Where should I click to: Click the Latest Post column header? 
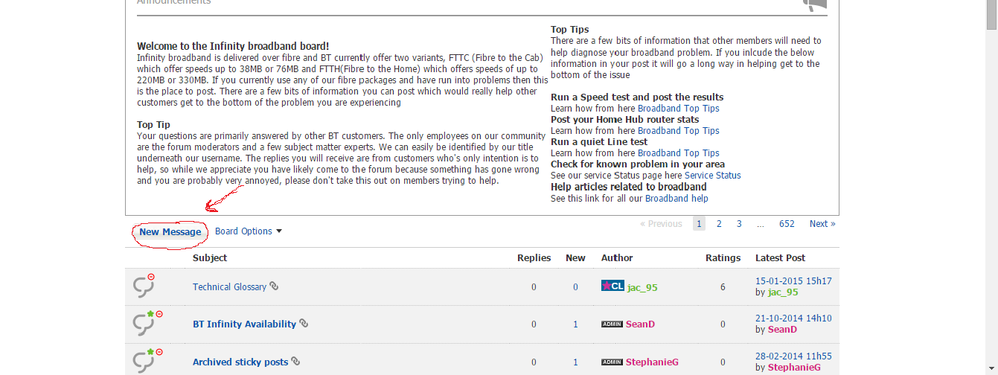pyautogui.click(x=780, y=258)
